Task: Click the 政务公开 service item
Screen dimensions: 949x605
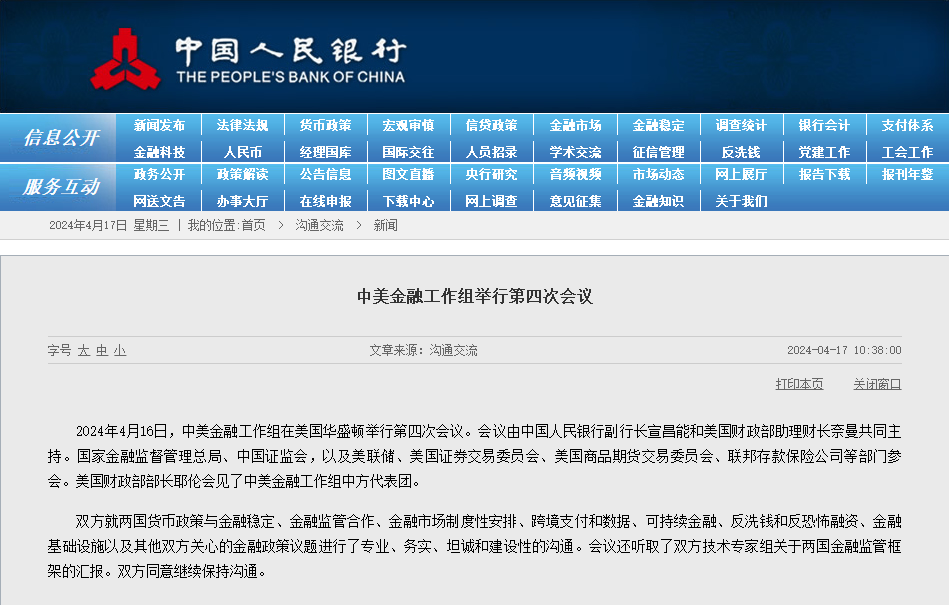Action: coord(159,174)
